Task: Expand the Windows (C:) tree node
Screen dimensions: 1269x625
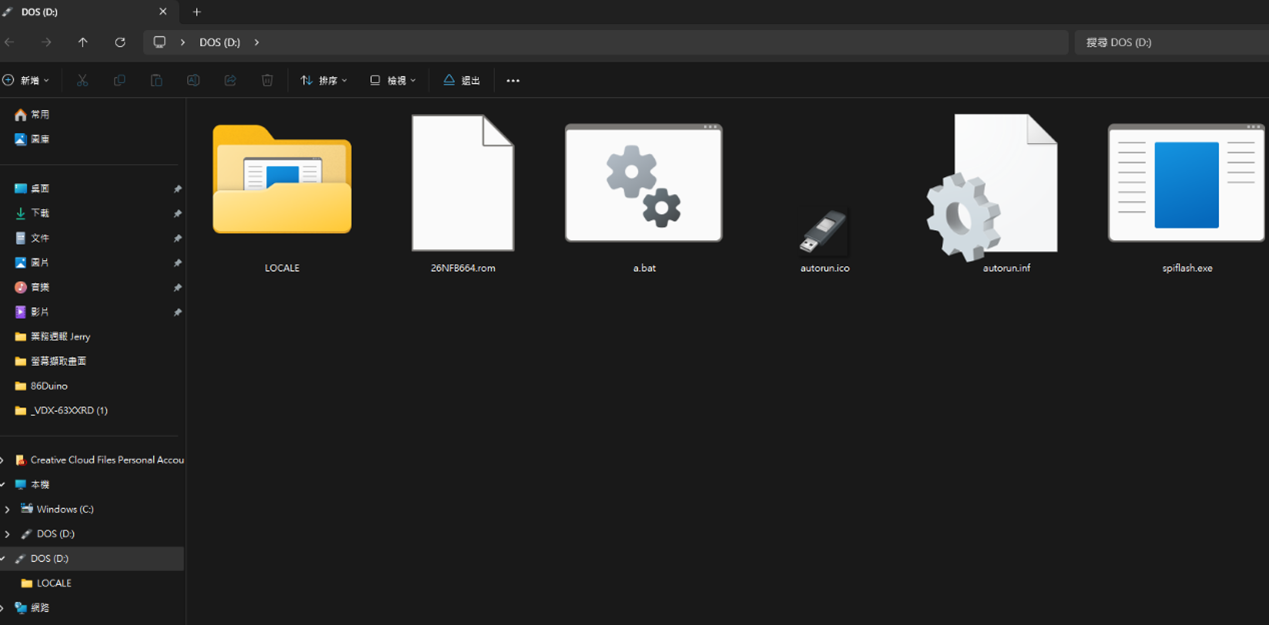Action: click(x=8, y=509)
